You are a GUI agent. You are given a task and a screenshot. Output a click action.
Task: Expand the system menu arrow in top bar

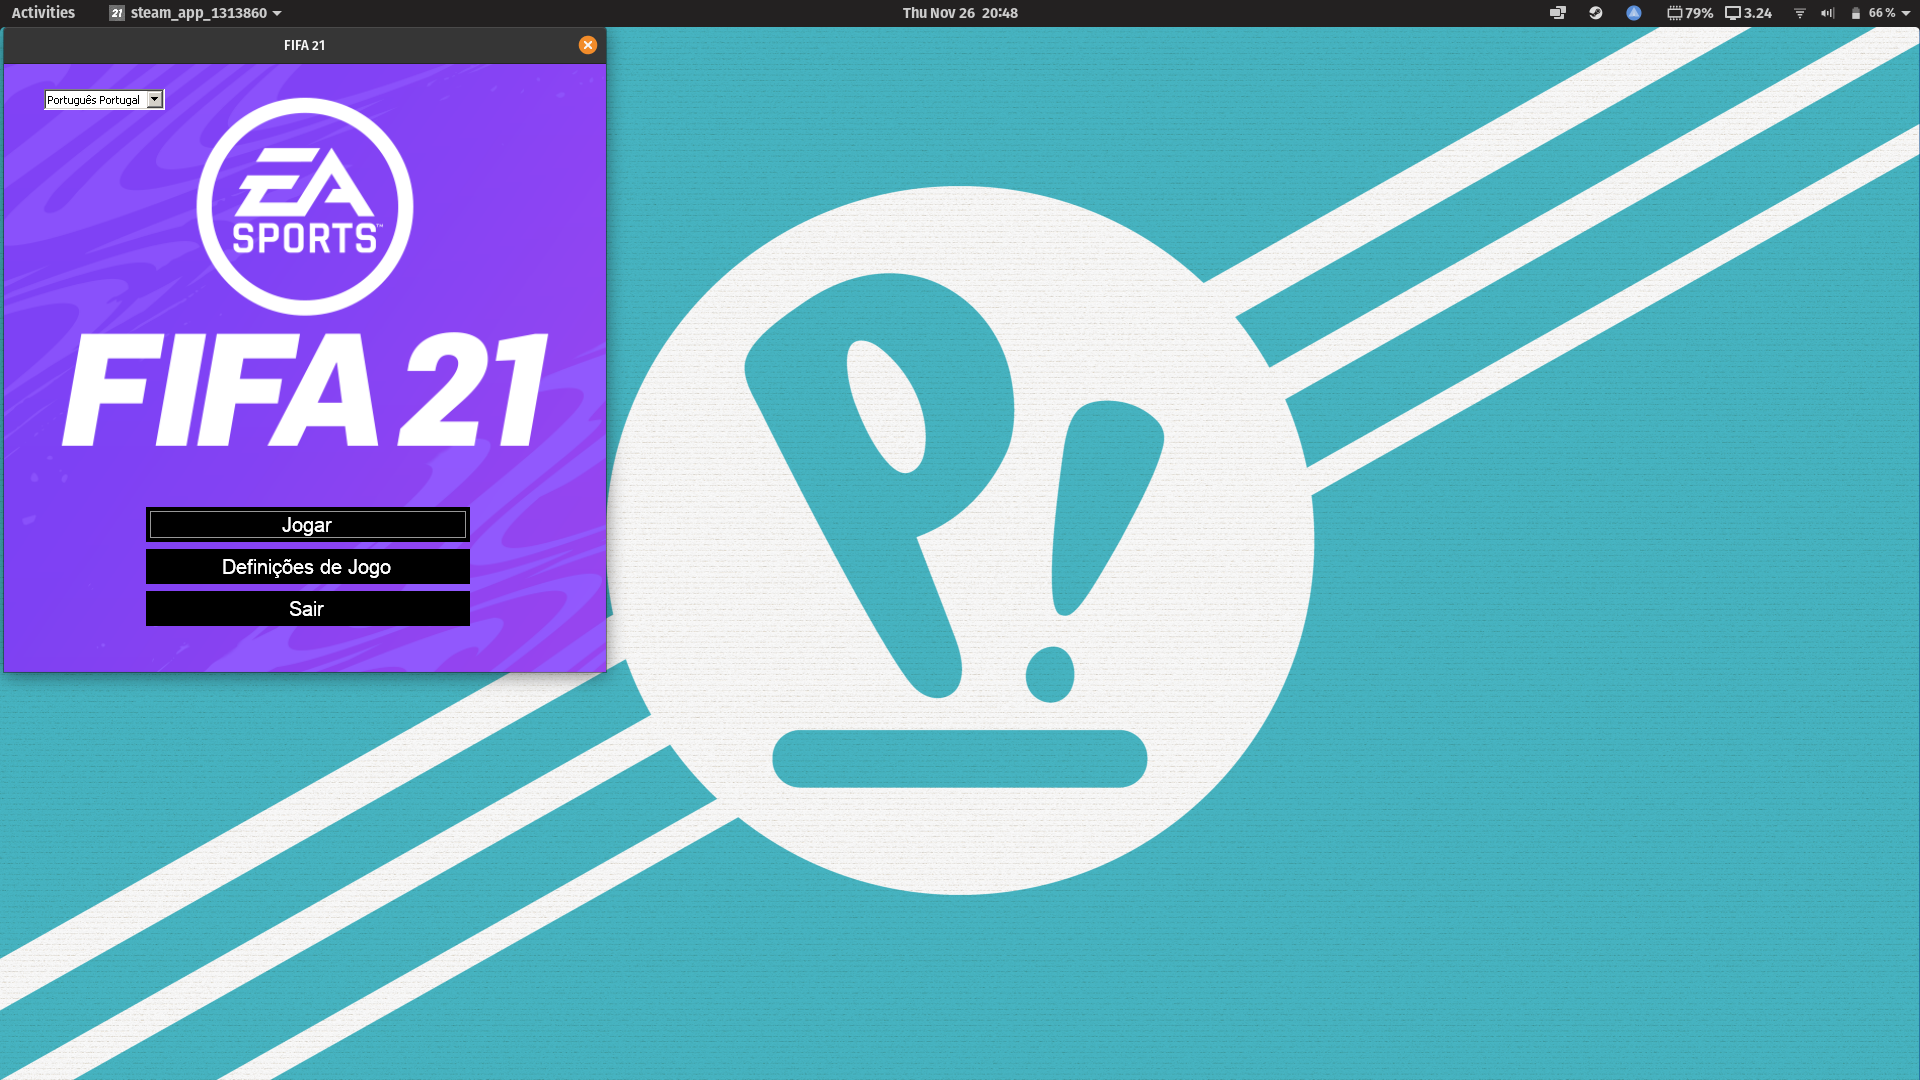[1906, 13]
